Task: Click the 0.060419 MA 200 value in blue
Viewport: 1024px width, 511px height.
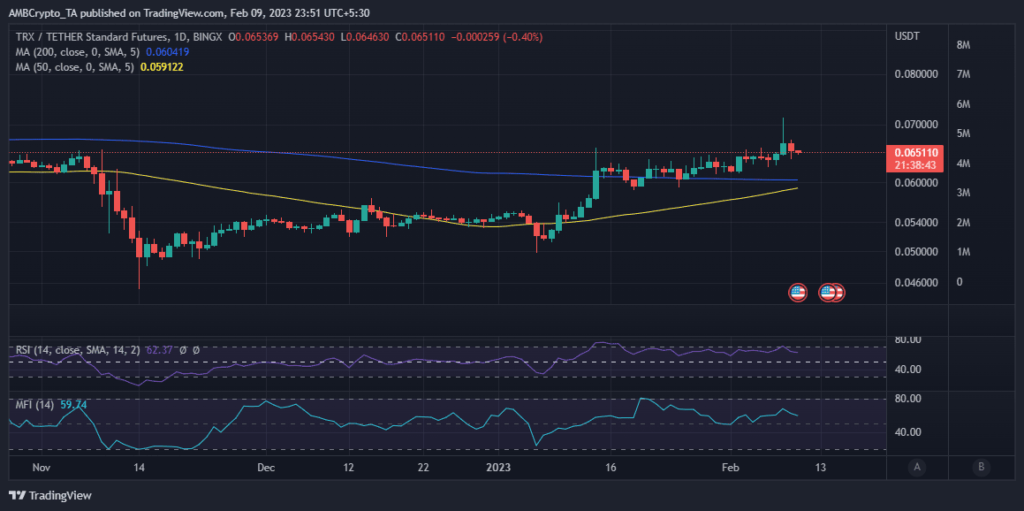Action: [165, 51]
